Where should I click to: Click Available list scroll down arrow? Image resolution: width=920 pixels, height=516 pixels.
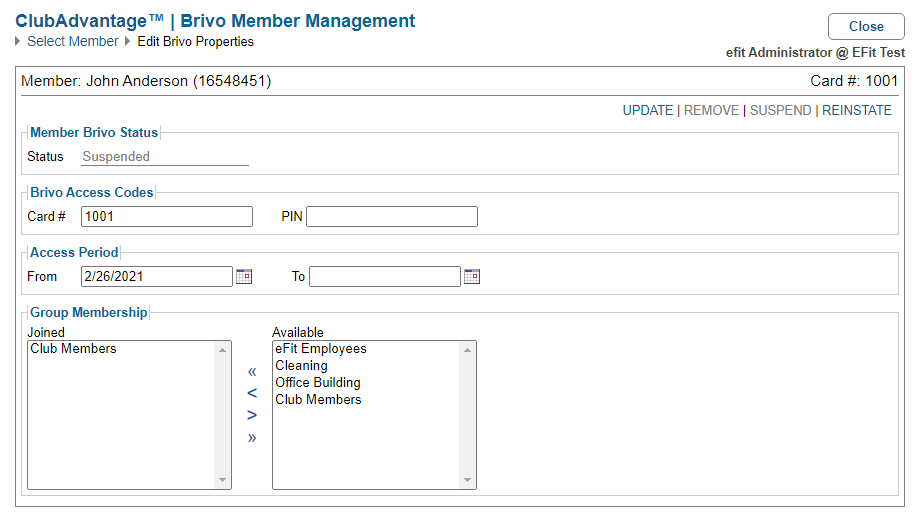tap(468, 480)
